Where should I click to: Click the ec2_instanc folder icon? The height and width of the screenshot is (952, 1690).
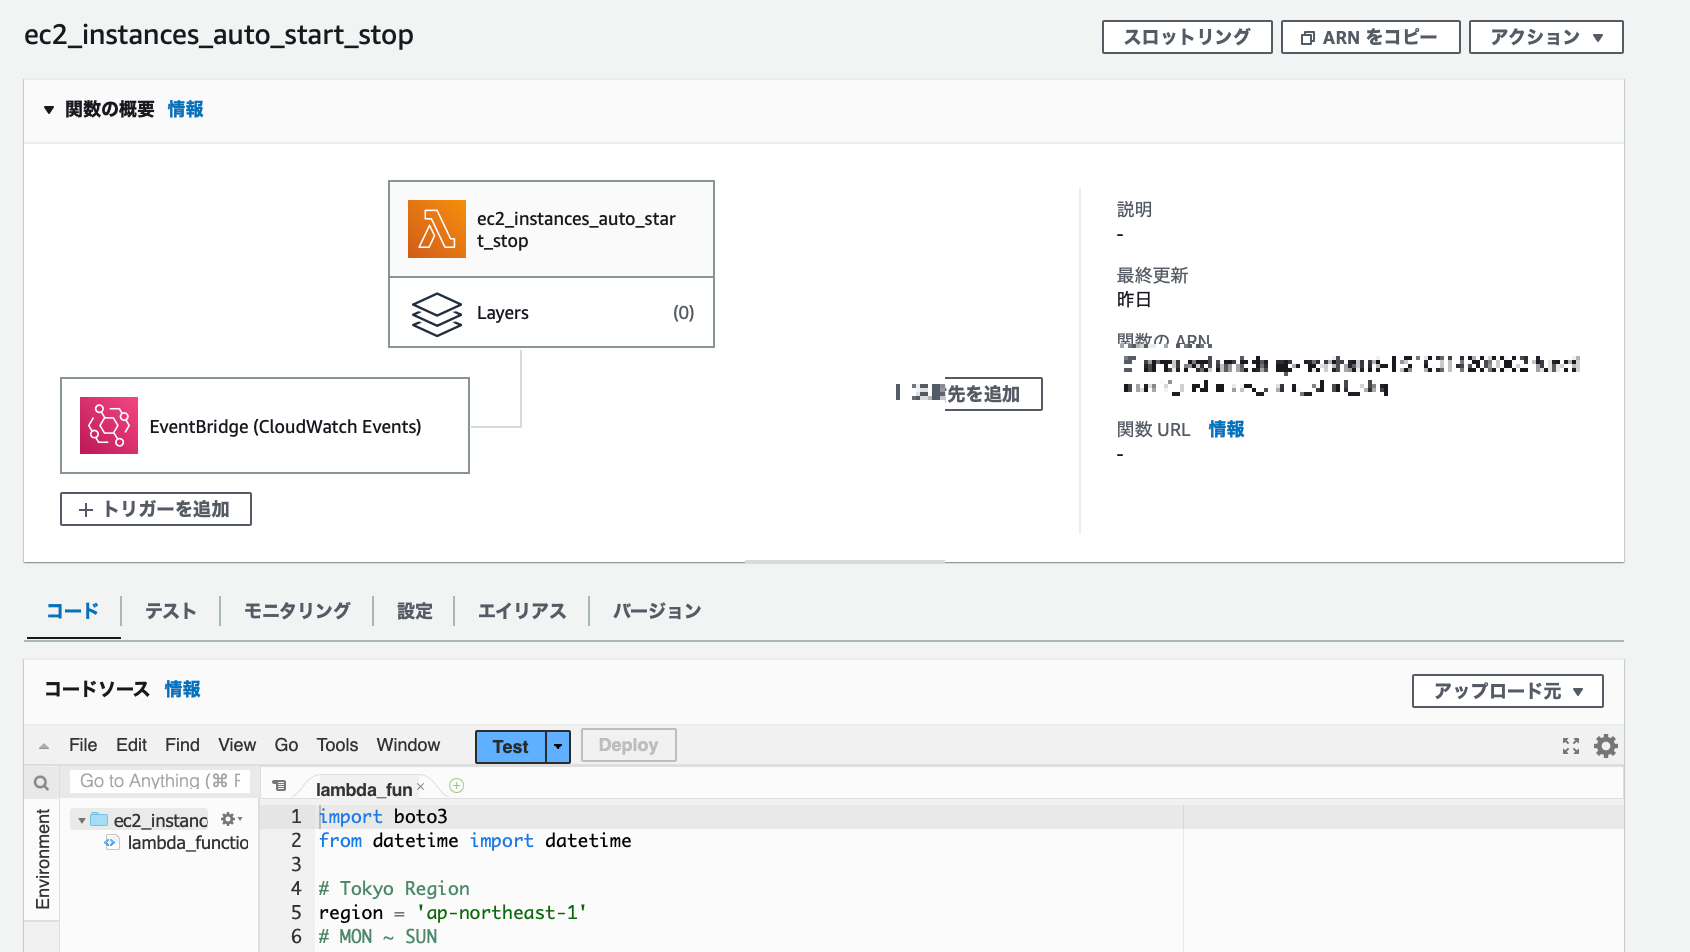pyautogui.click(x=99, y=820)
